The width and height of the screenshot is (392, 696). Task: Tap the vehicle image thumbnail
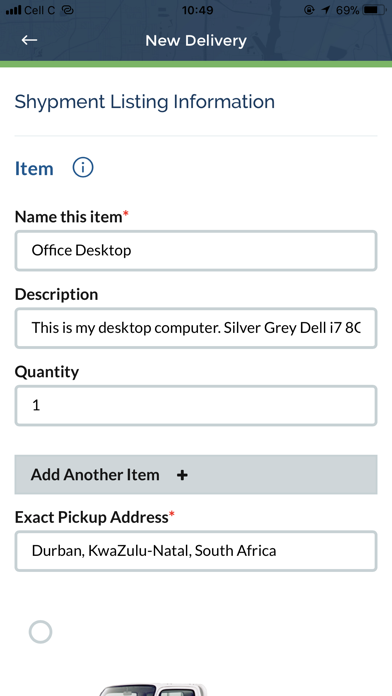(152, 690)
